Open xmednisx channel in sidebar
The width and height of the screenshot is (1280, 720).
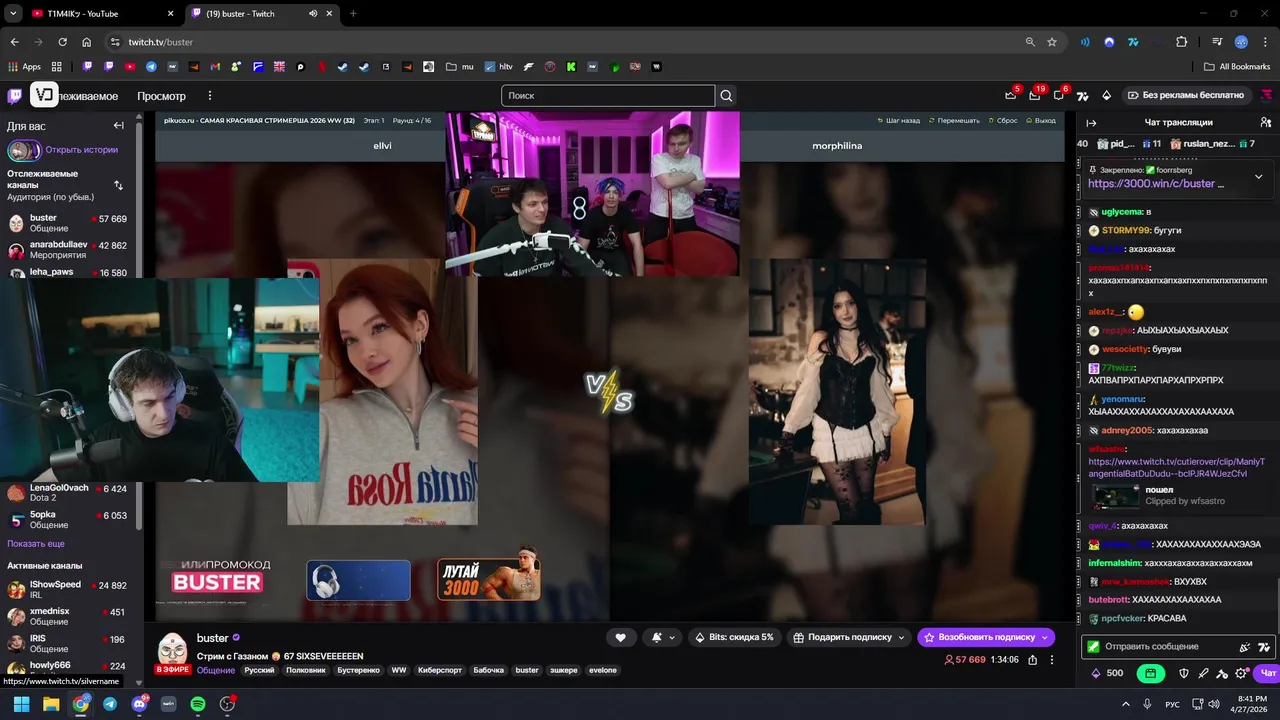(68, 617)
